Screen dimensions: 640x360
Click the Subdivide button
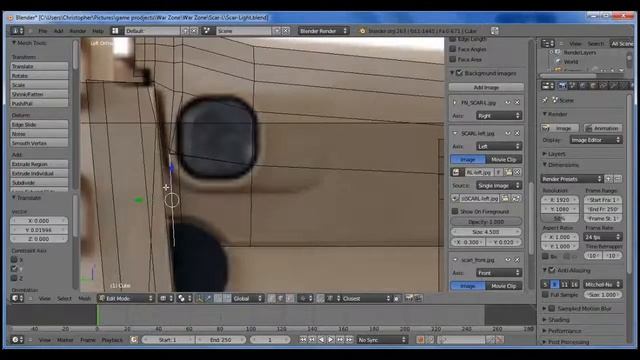(x=39, y=182)
